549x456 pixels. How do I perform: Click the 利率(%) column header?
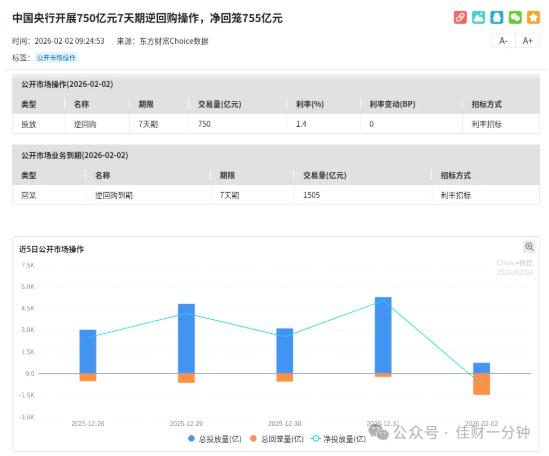pos(310,104)
